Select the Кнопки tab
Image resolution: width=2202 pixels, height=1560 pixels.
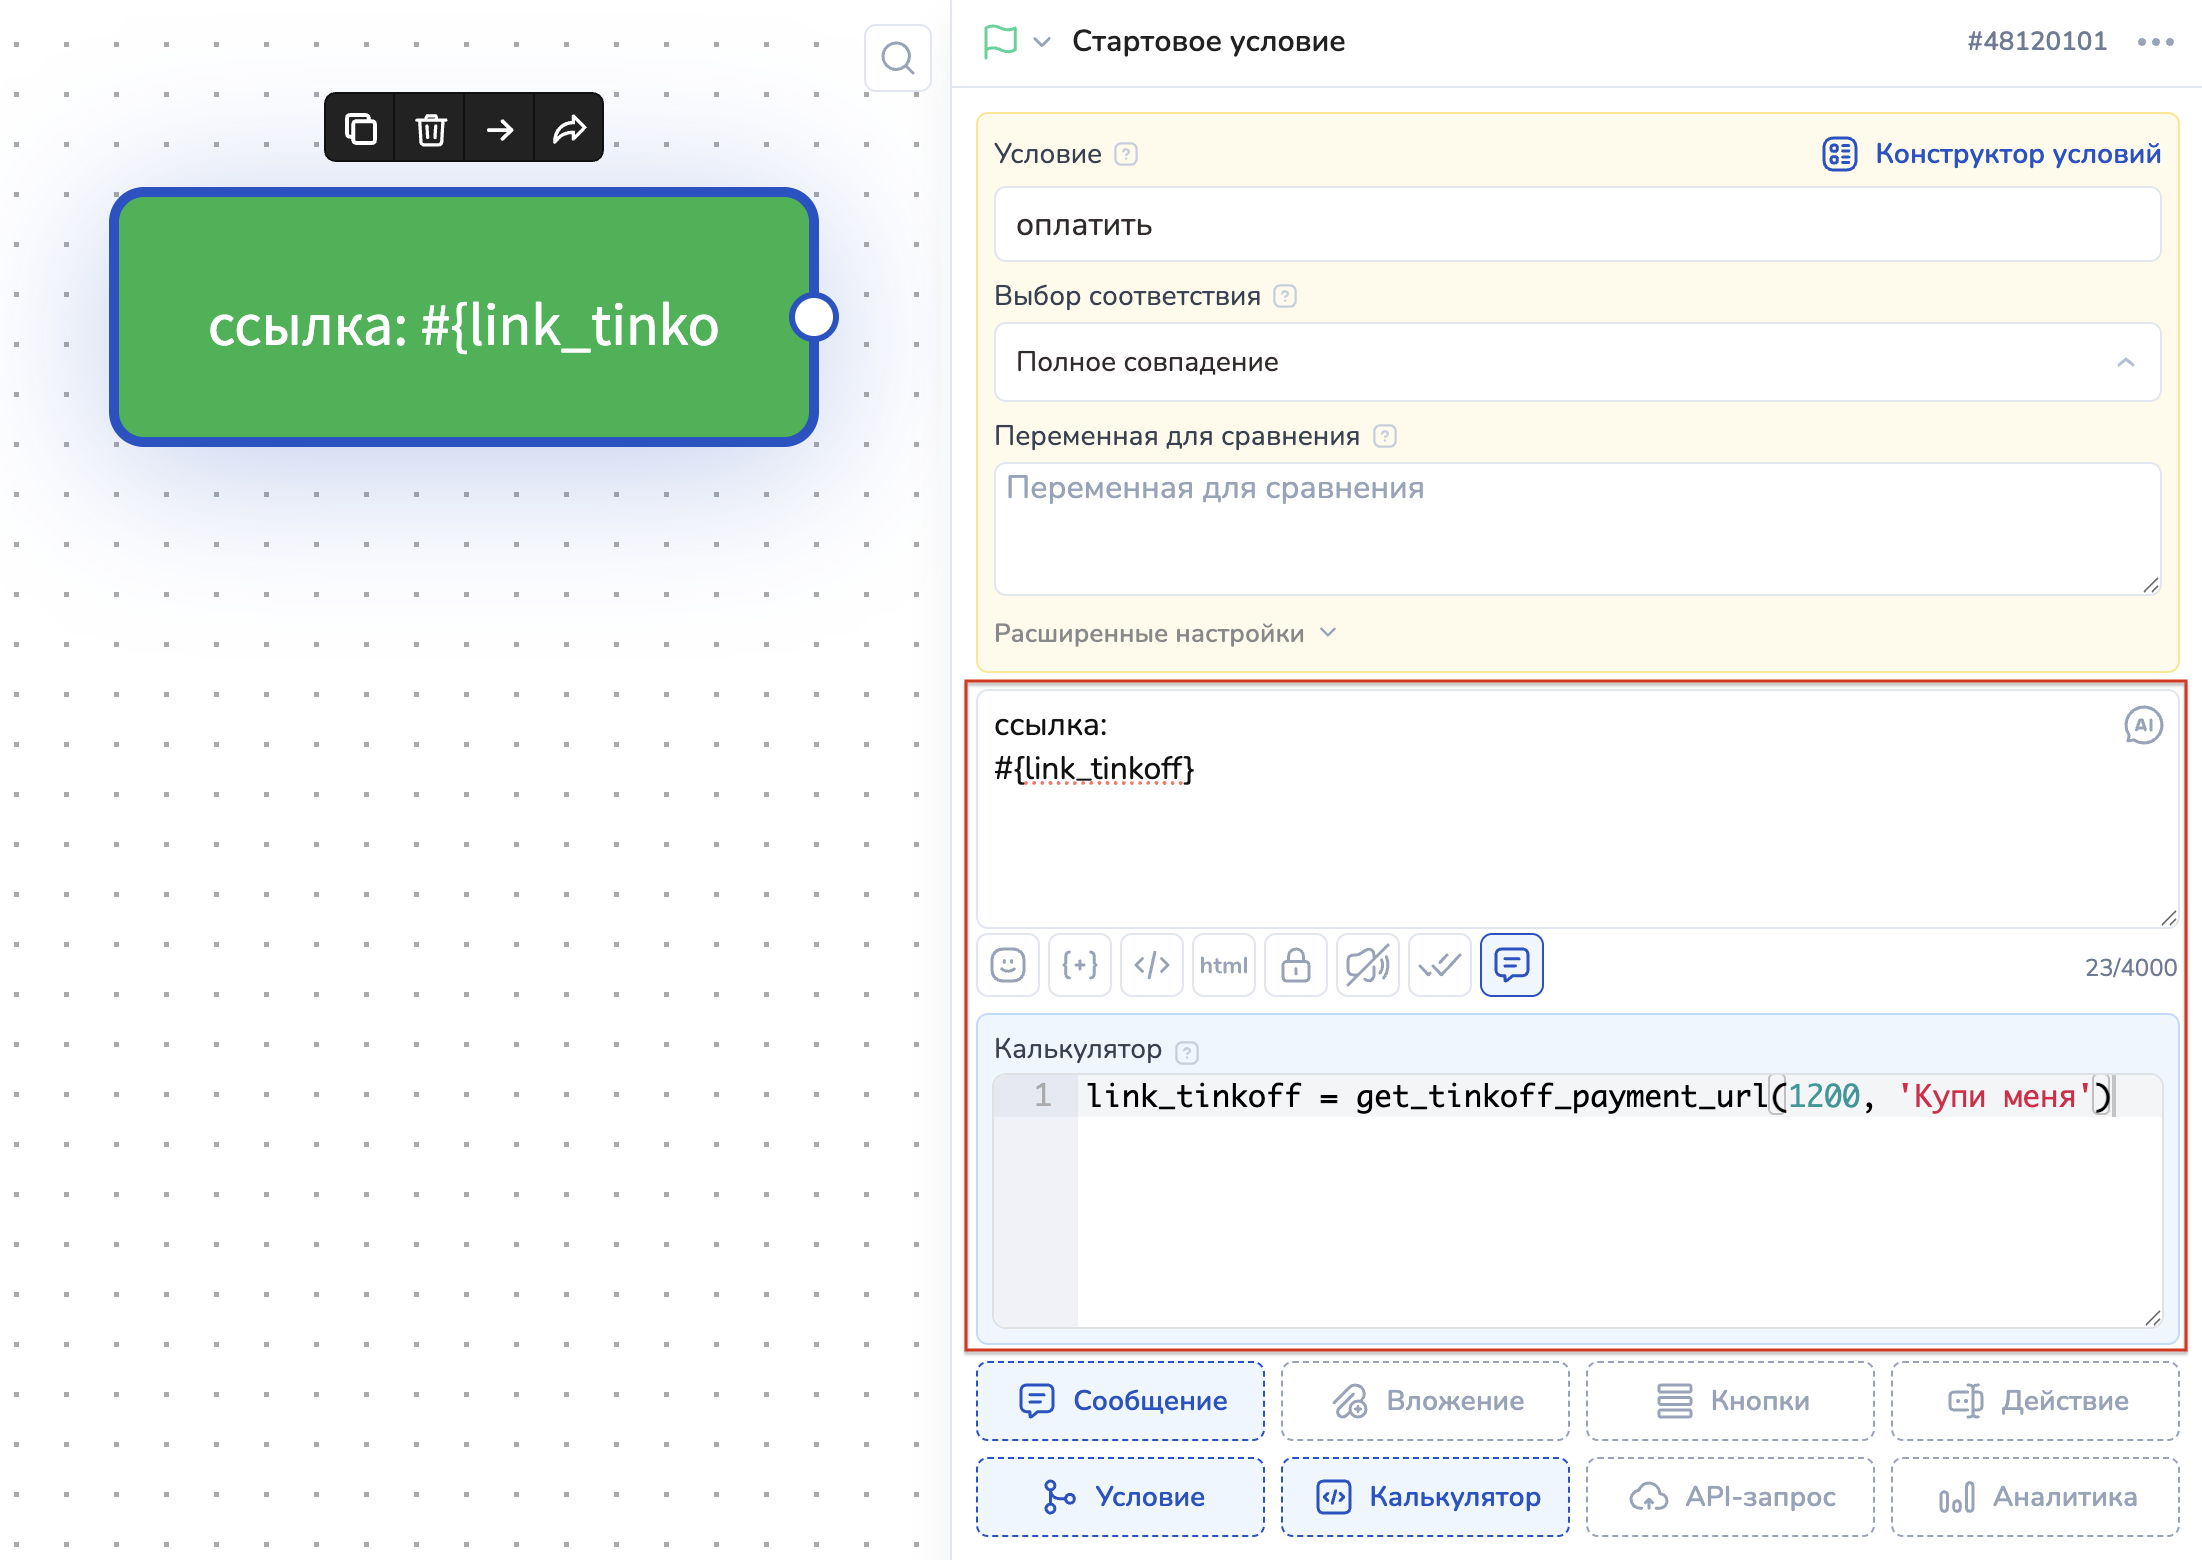coord(1730,1401)
